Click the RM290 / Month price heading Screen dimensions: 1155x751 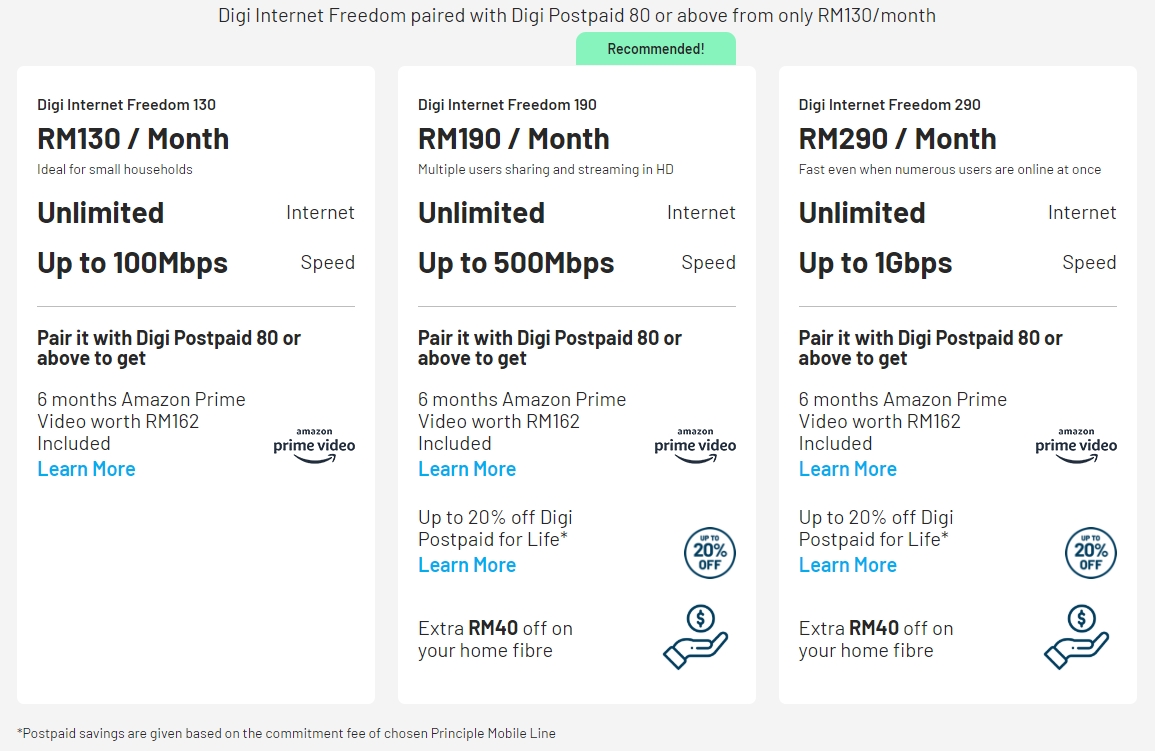(x=897, y=139)
